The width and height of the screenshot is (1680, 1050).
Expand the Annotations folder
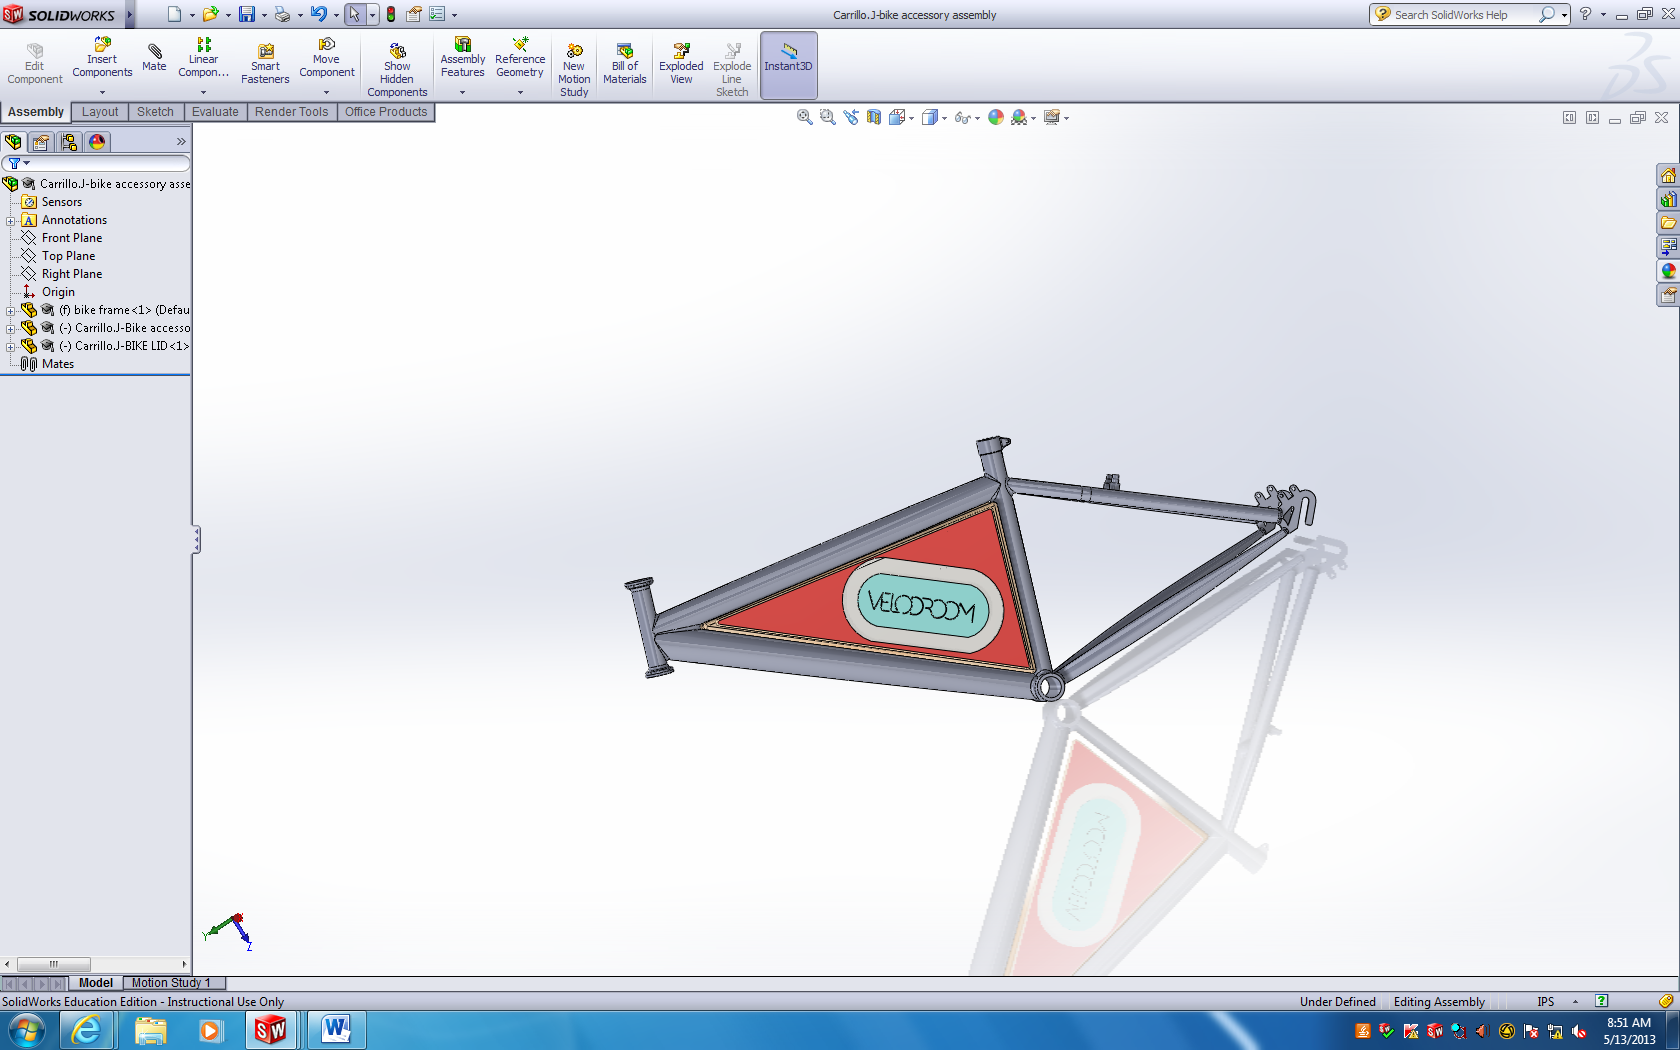click(10, 220)
